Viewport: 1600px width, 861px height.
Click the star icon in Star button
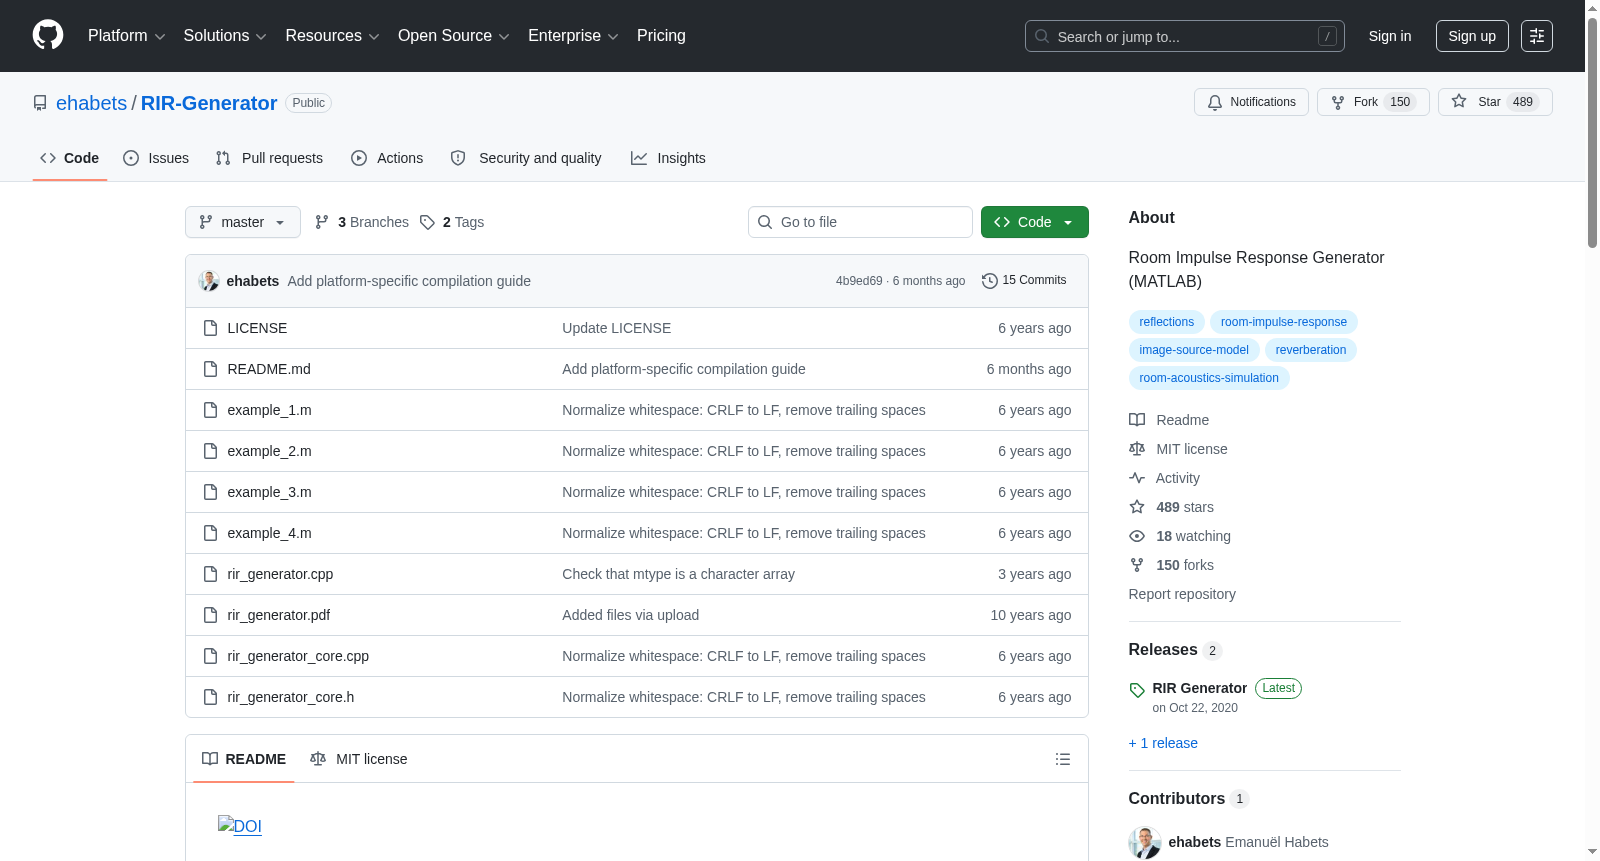(x=1459, y=101)
